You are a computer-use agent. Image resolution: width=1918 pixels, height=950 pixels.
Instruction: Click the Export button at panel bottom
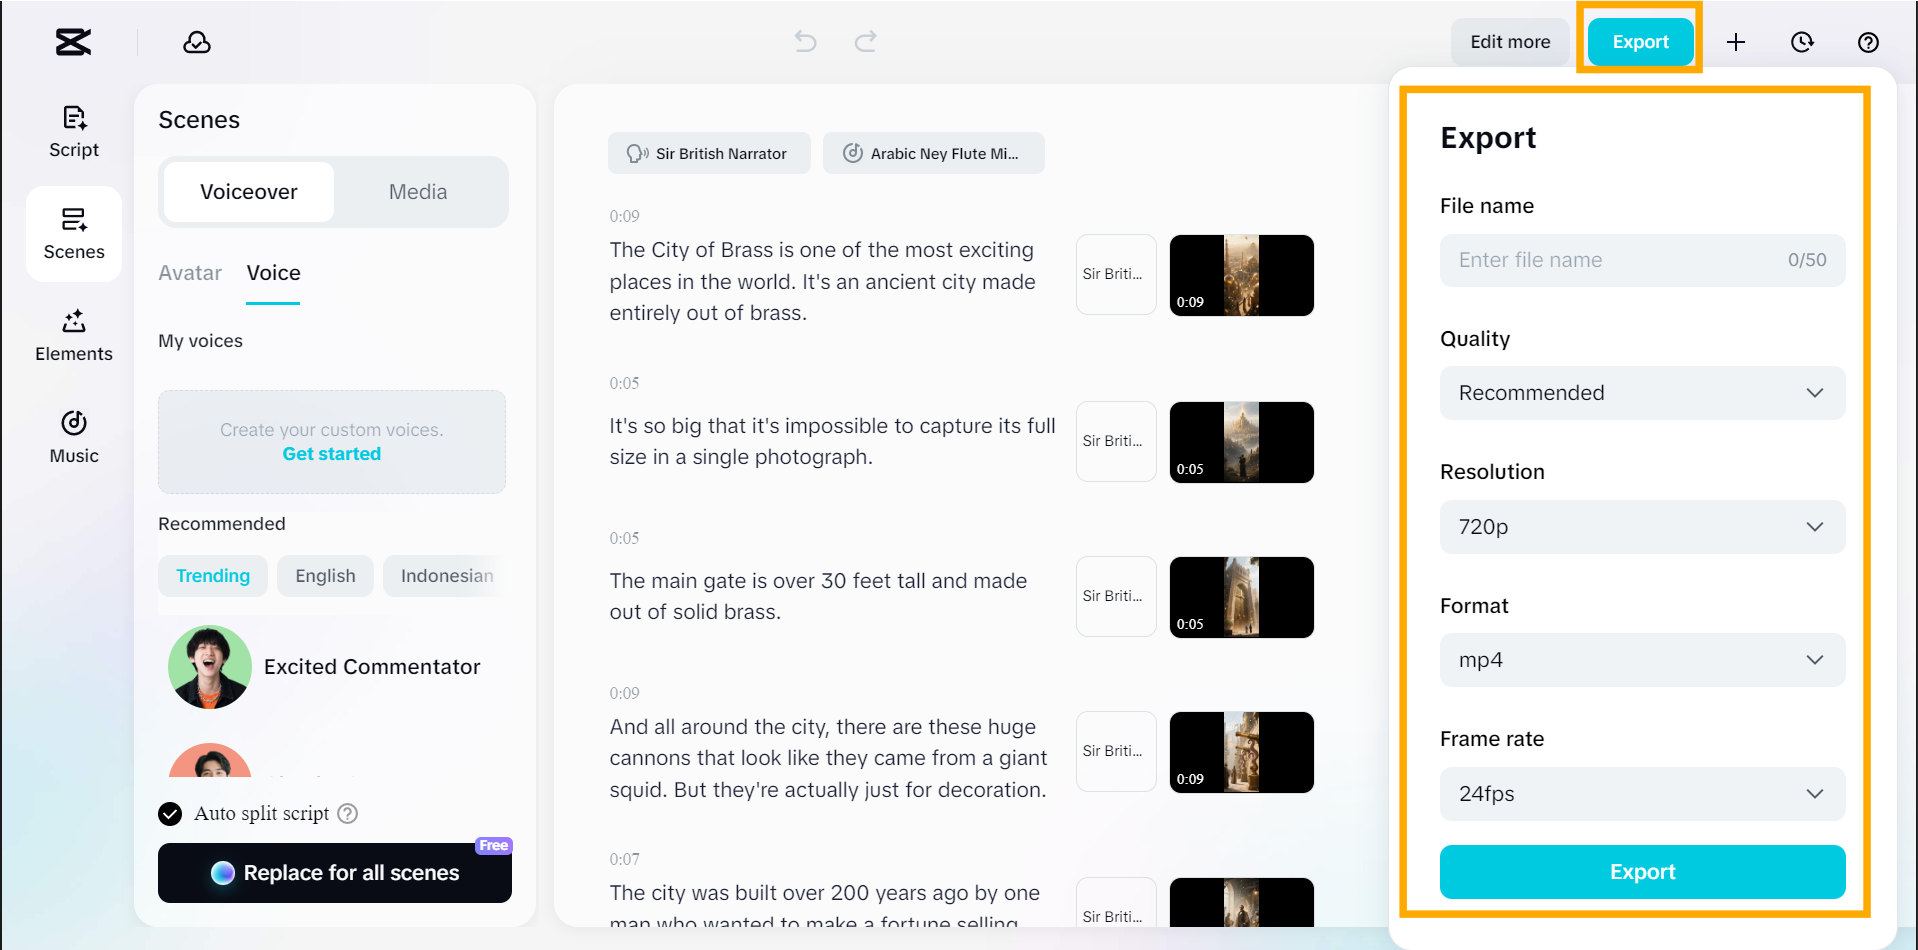(x=1642, y=872)
